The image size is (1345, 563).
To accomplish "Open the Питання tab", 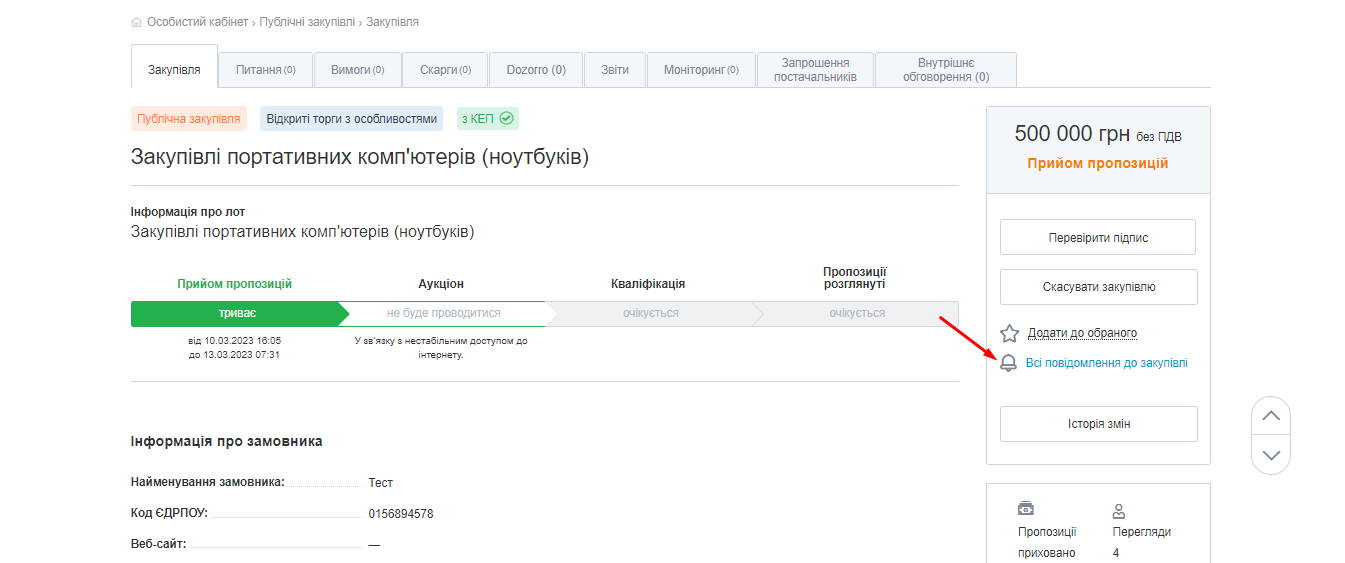I will click(266, 70).
